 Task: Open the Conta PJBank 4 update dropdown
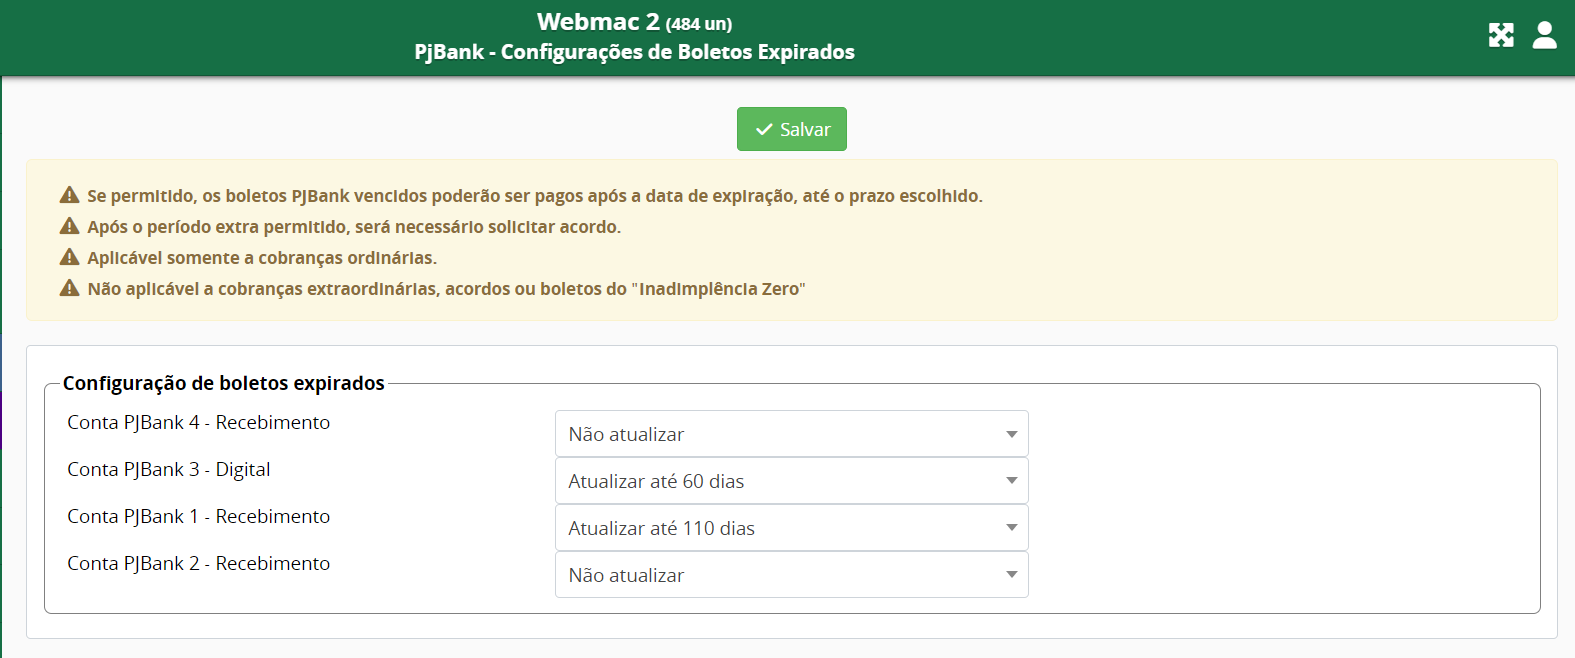(x=791, y=434)
